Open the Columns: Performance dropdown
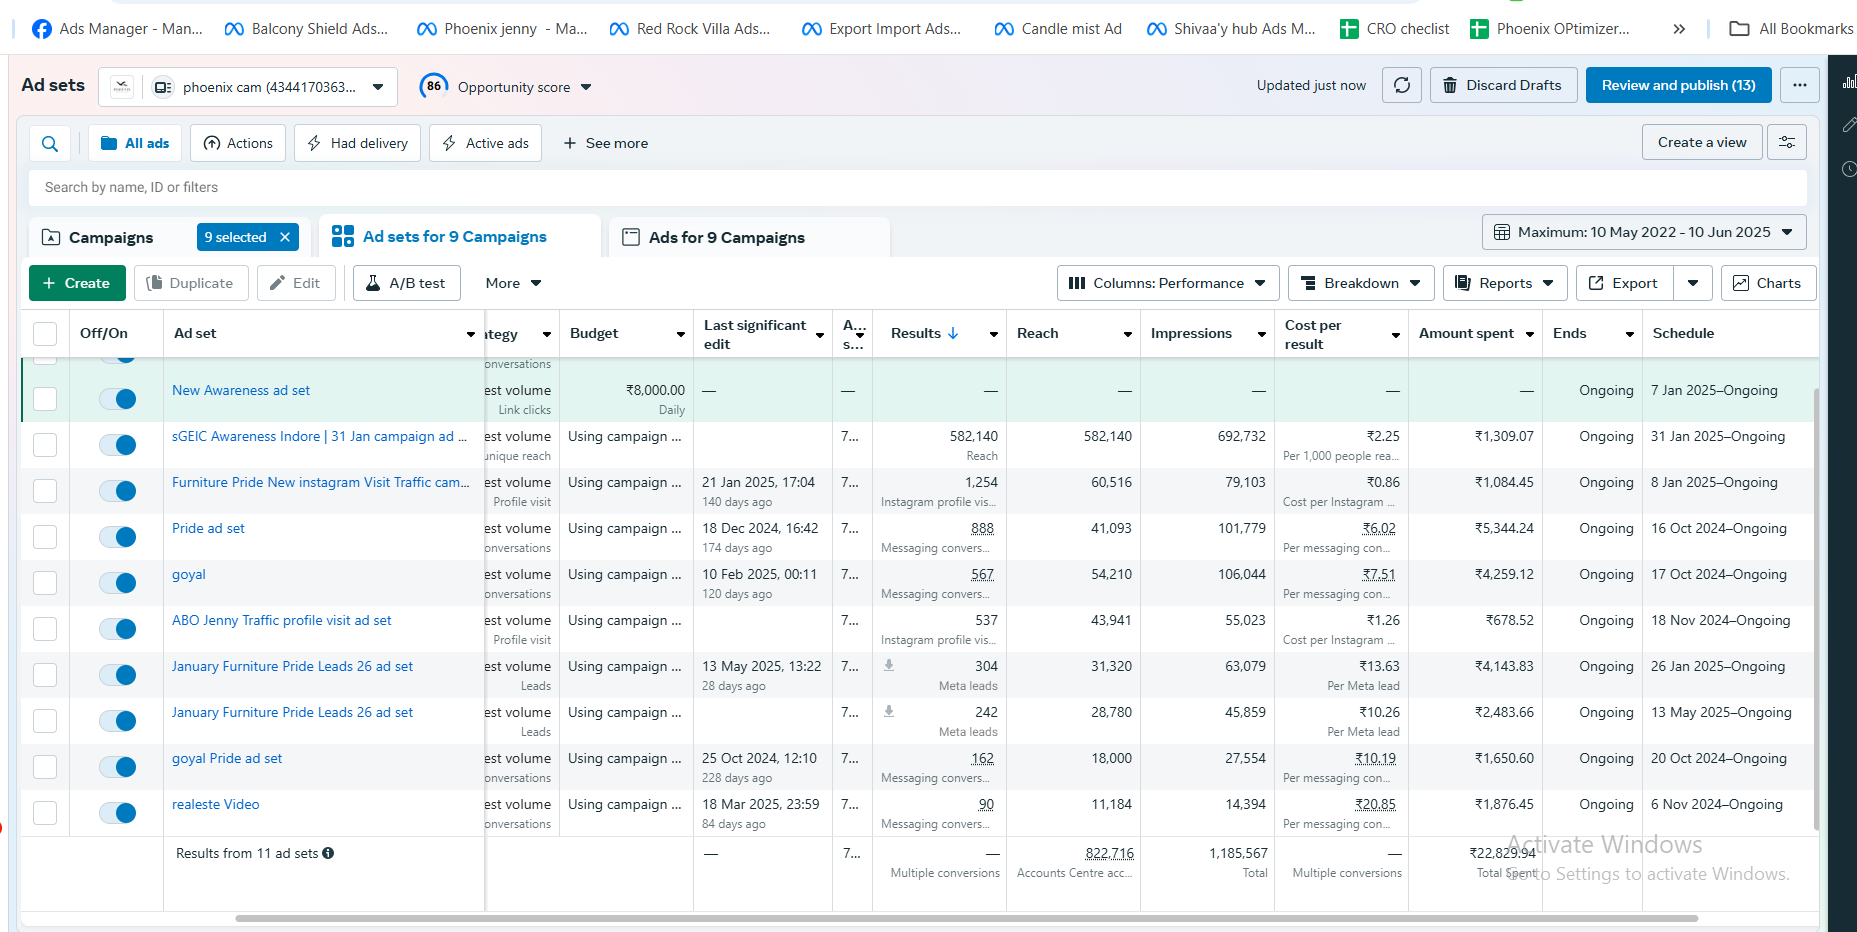This screenshot has height=932, width=1857. pyautogui.click(x=1167, y=283)
